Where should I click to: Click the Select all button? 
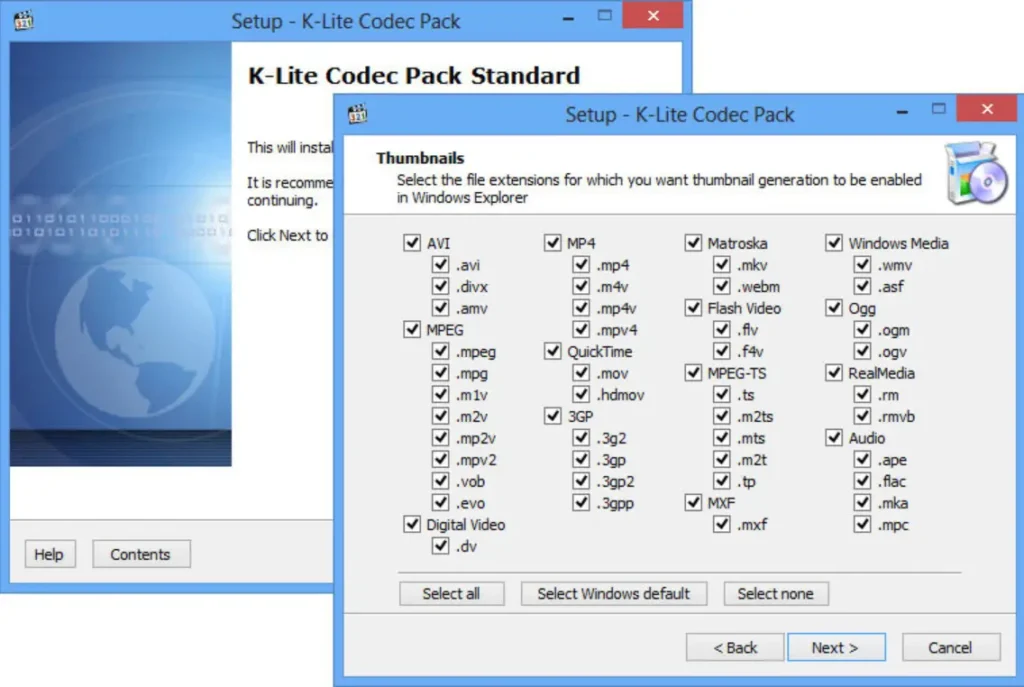click(452, 593)
